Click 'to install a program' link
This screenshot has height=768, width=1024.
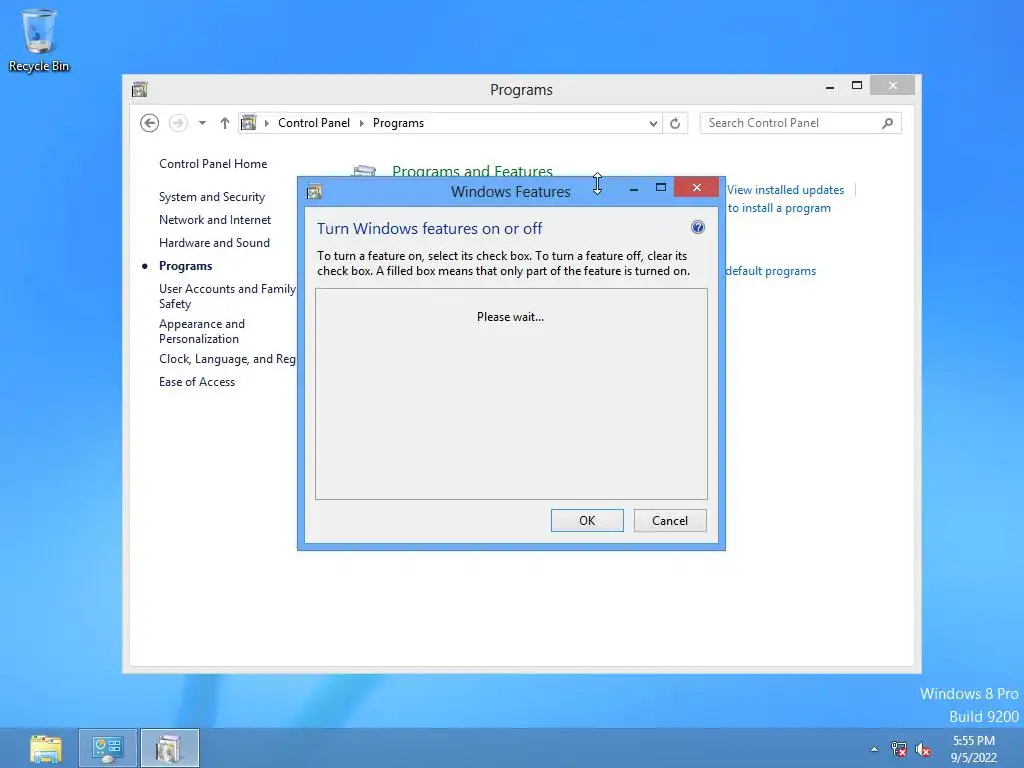click(x=779, y=208)
